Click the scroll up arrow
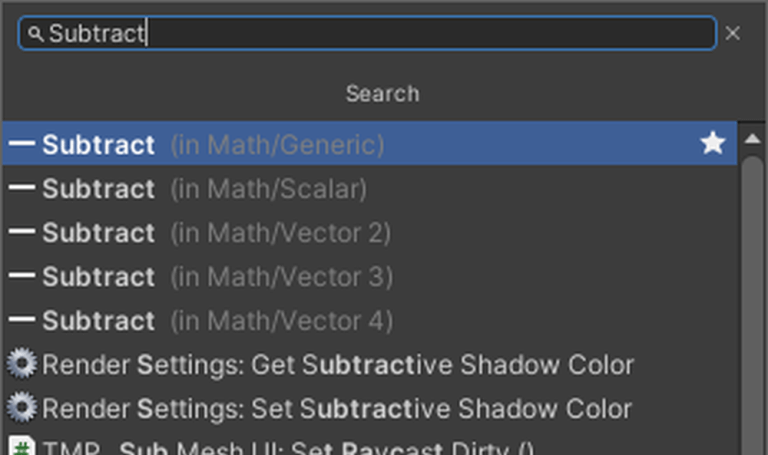Viewport: 768px width, 455px height. (753, 137)
